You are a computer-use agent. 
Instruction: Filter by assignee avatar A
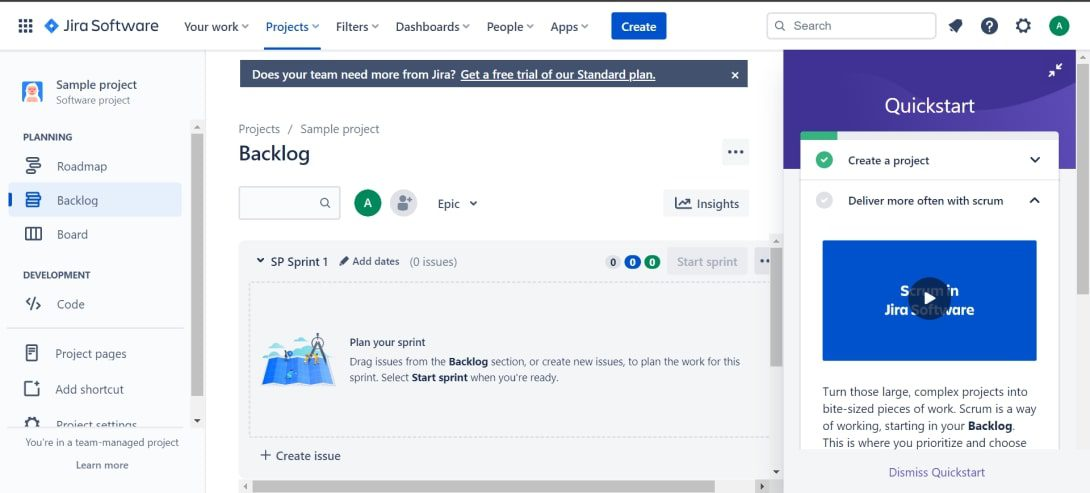[x=368, y=203]
